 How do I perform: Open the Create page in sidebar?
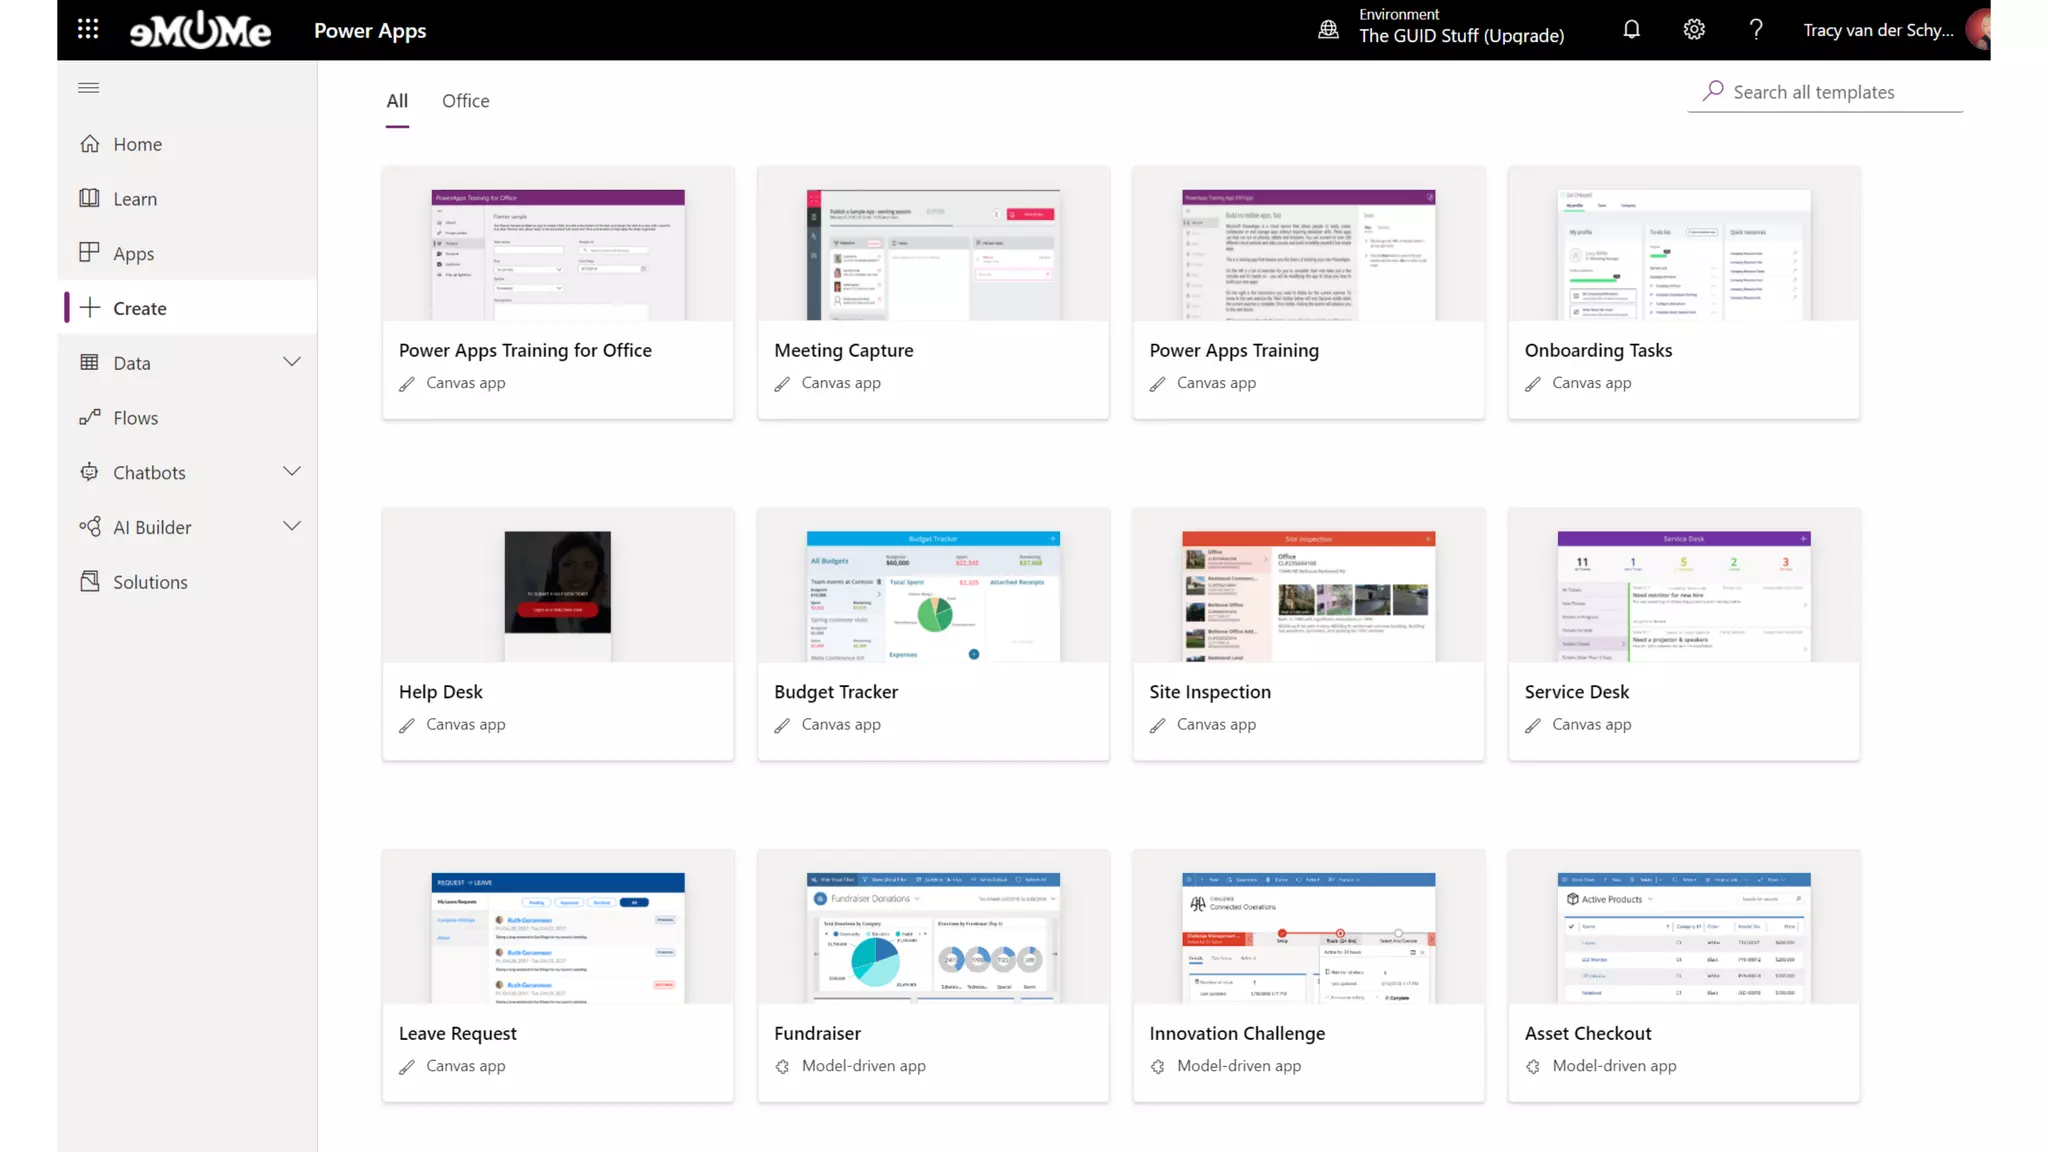pos(139,308)
